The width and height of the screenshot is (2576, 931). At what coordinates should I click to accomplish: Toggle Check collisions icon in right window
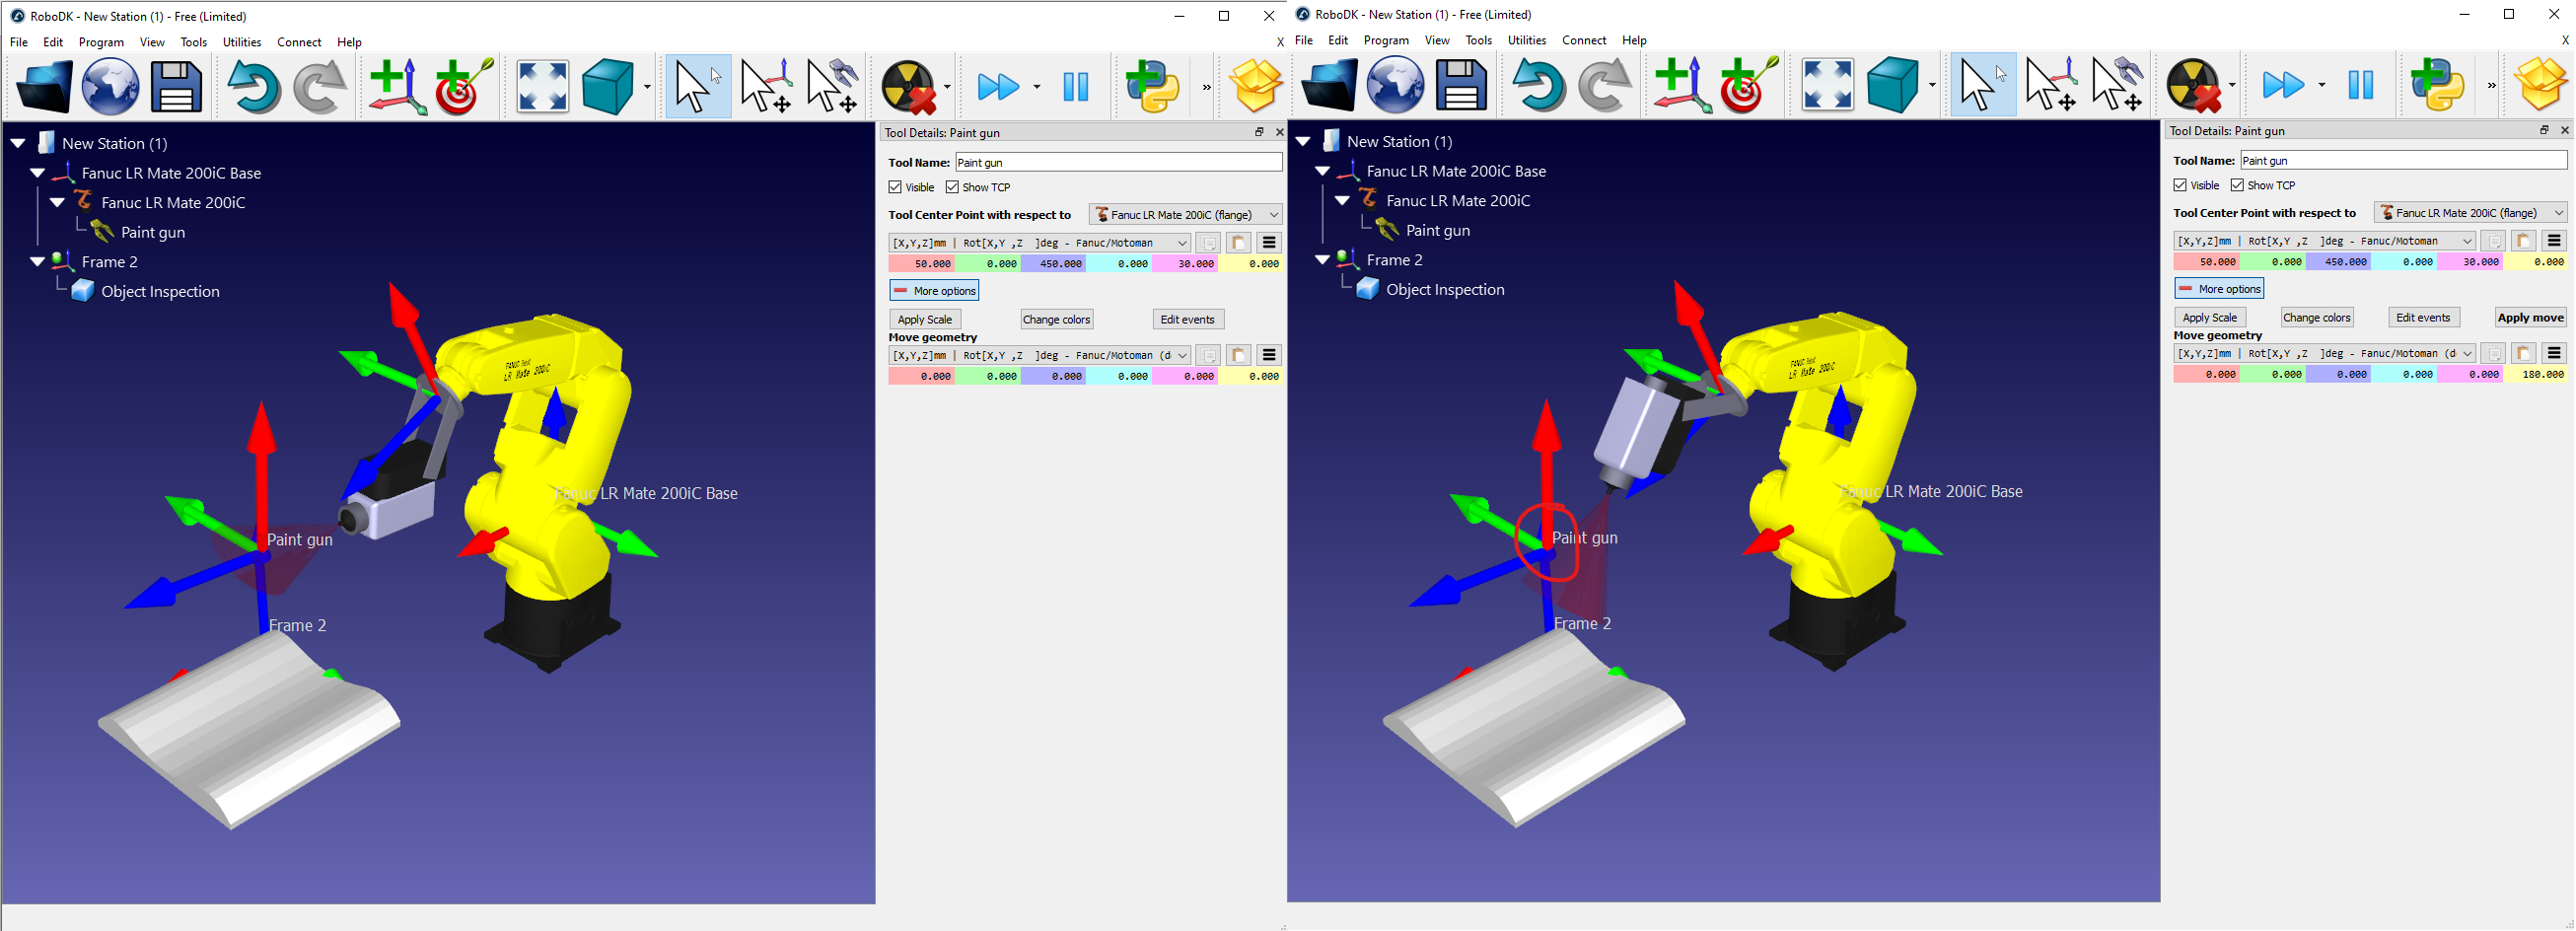tap(2194, 85)
